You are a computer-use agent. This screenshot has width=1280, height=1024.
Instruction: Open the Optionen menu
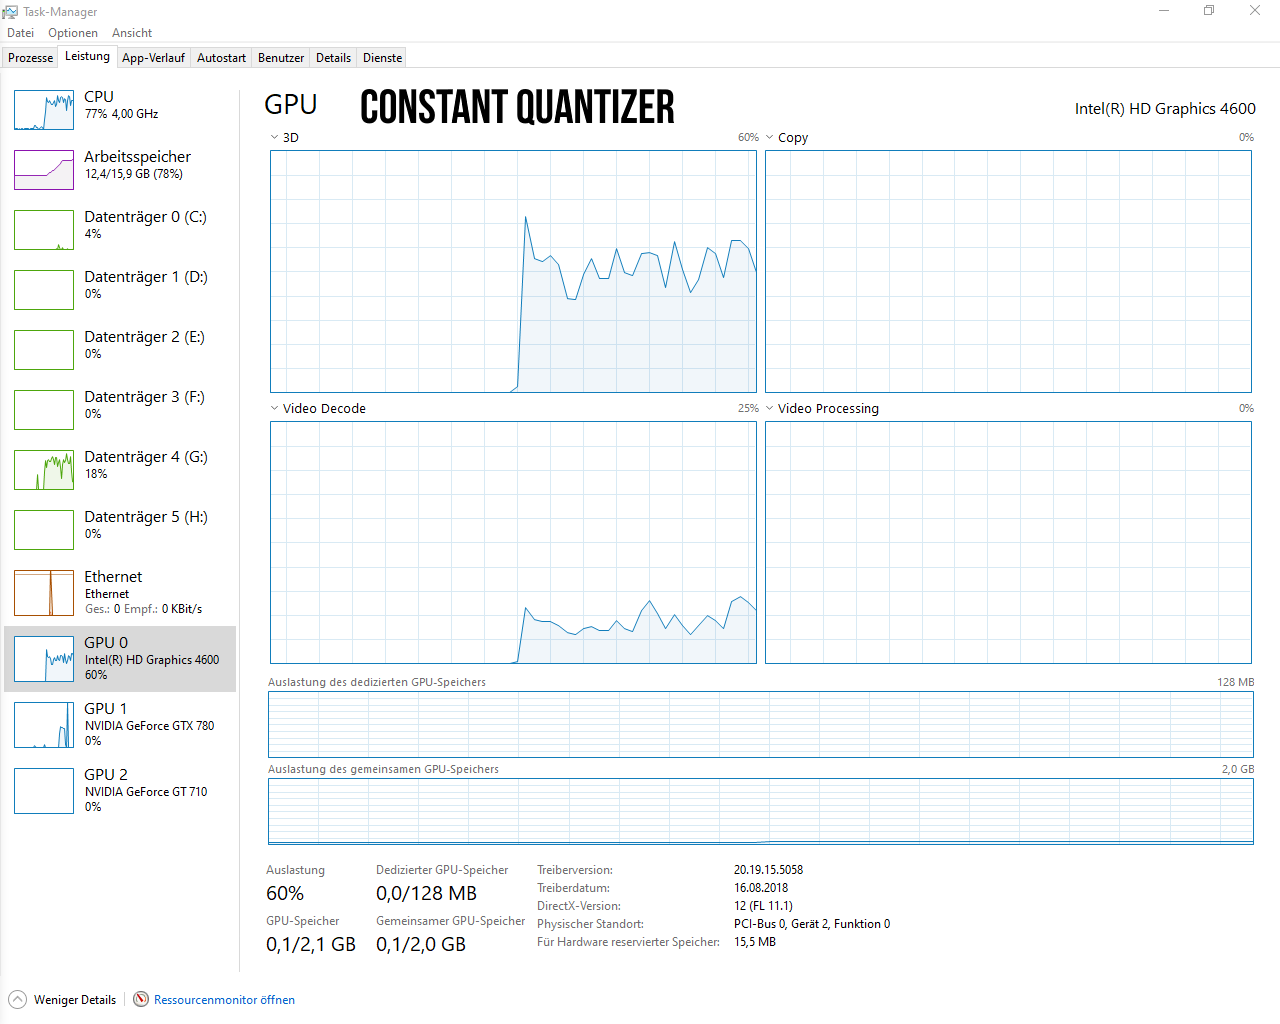(x=73, y=33)
